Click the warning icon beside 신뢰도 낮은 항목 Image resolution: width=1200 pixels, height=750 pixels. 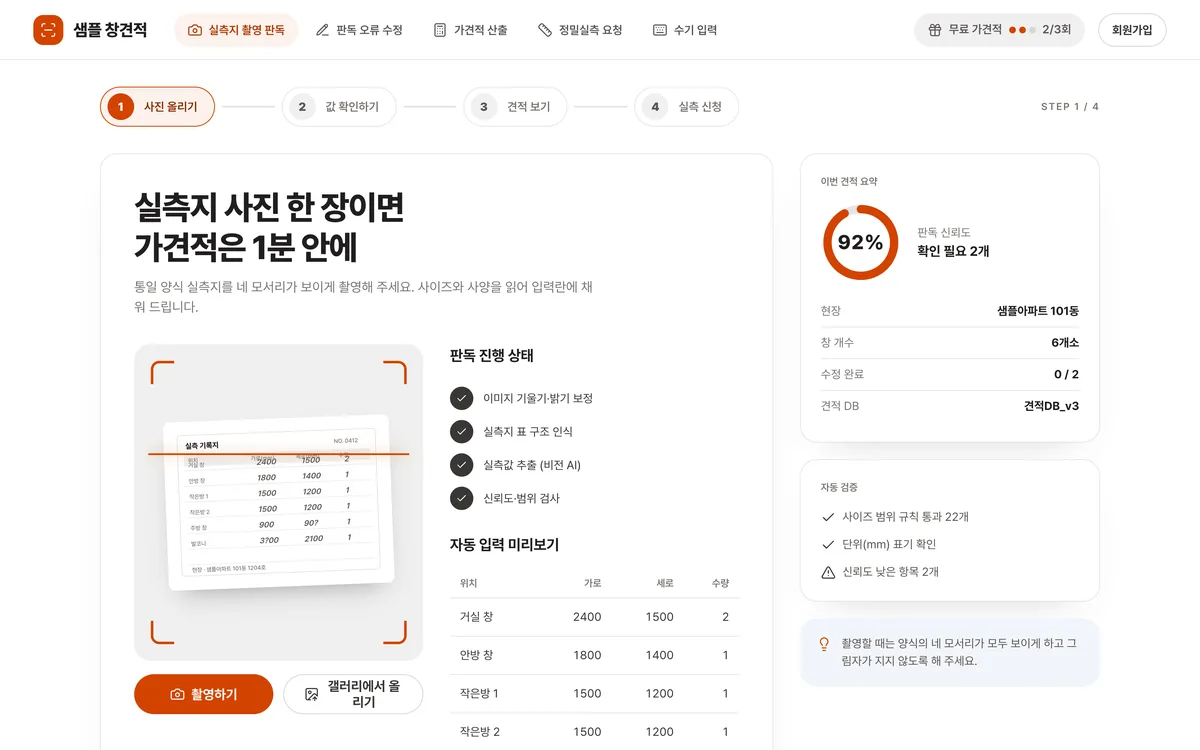pos(828,572)
